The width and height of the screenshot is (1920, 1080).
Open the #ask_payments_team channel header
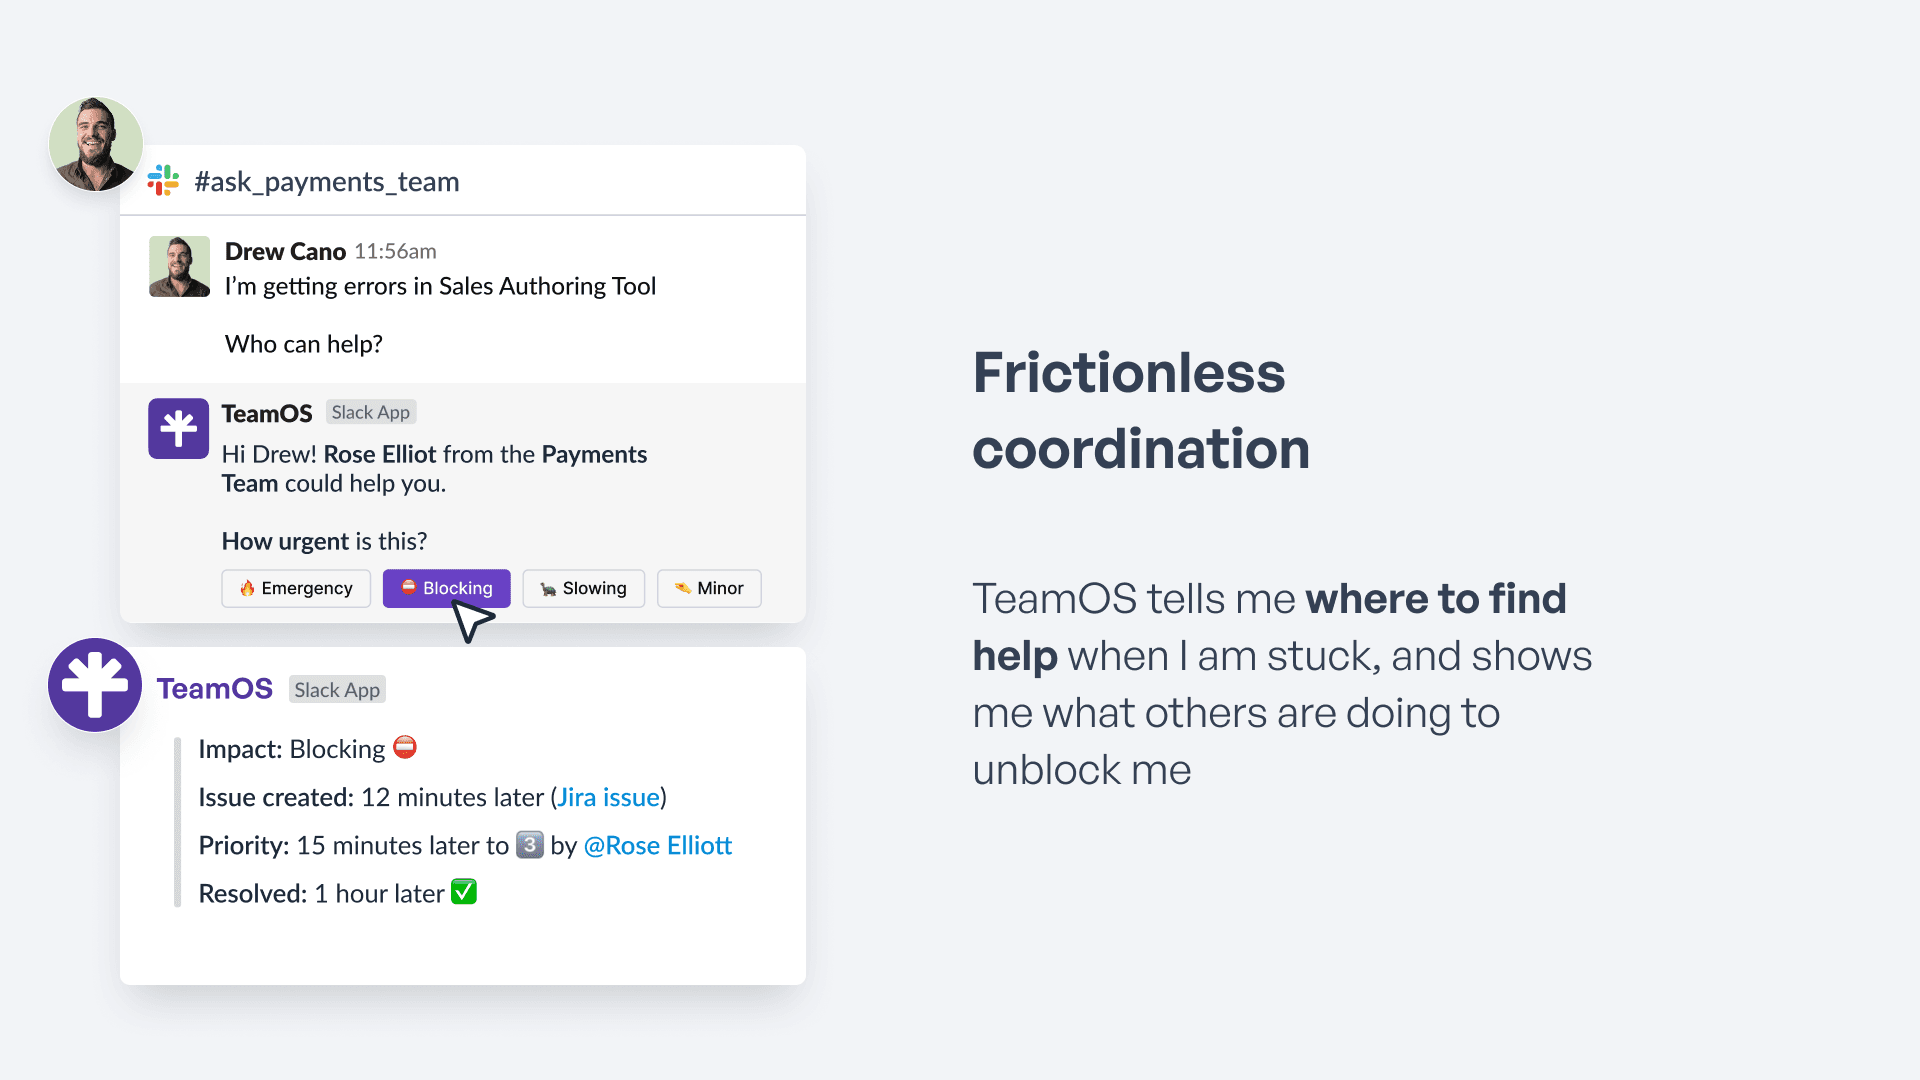[327, 181]
